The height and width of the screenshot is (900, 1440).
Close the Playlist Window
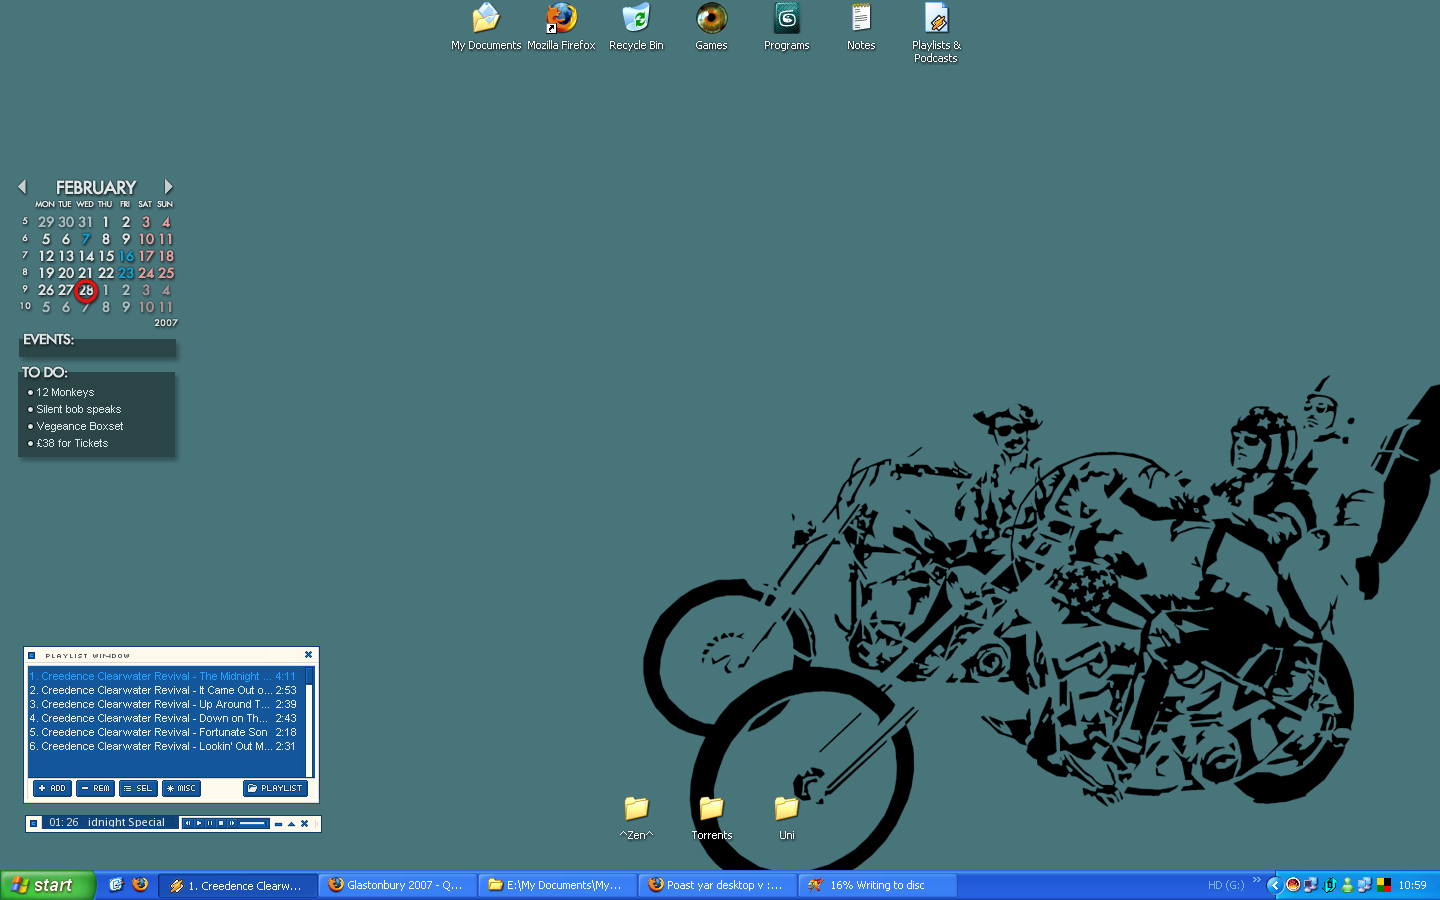(x=308, y=655)
